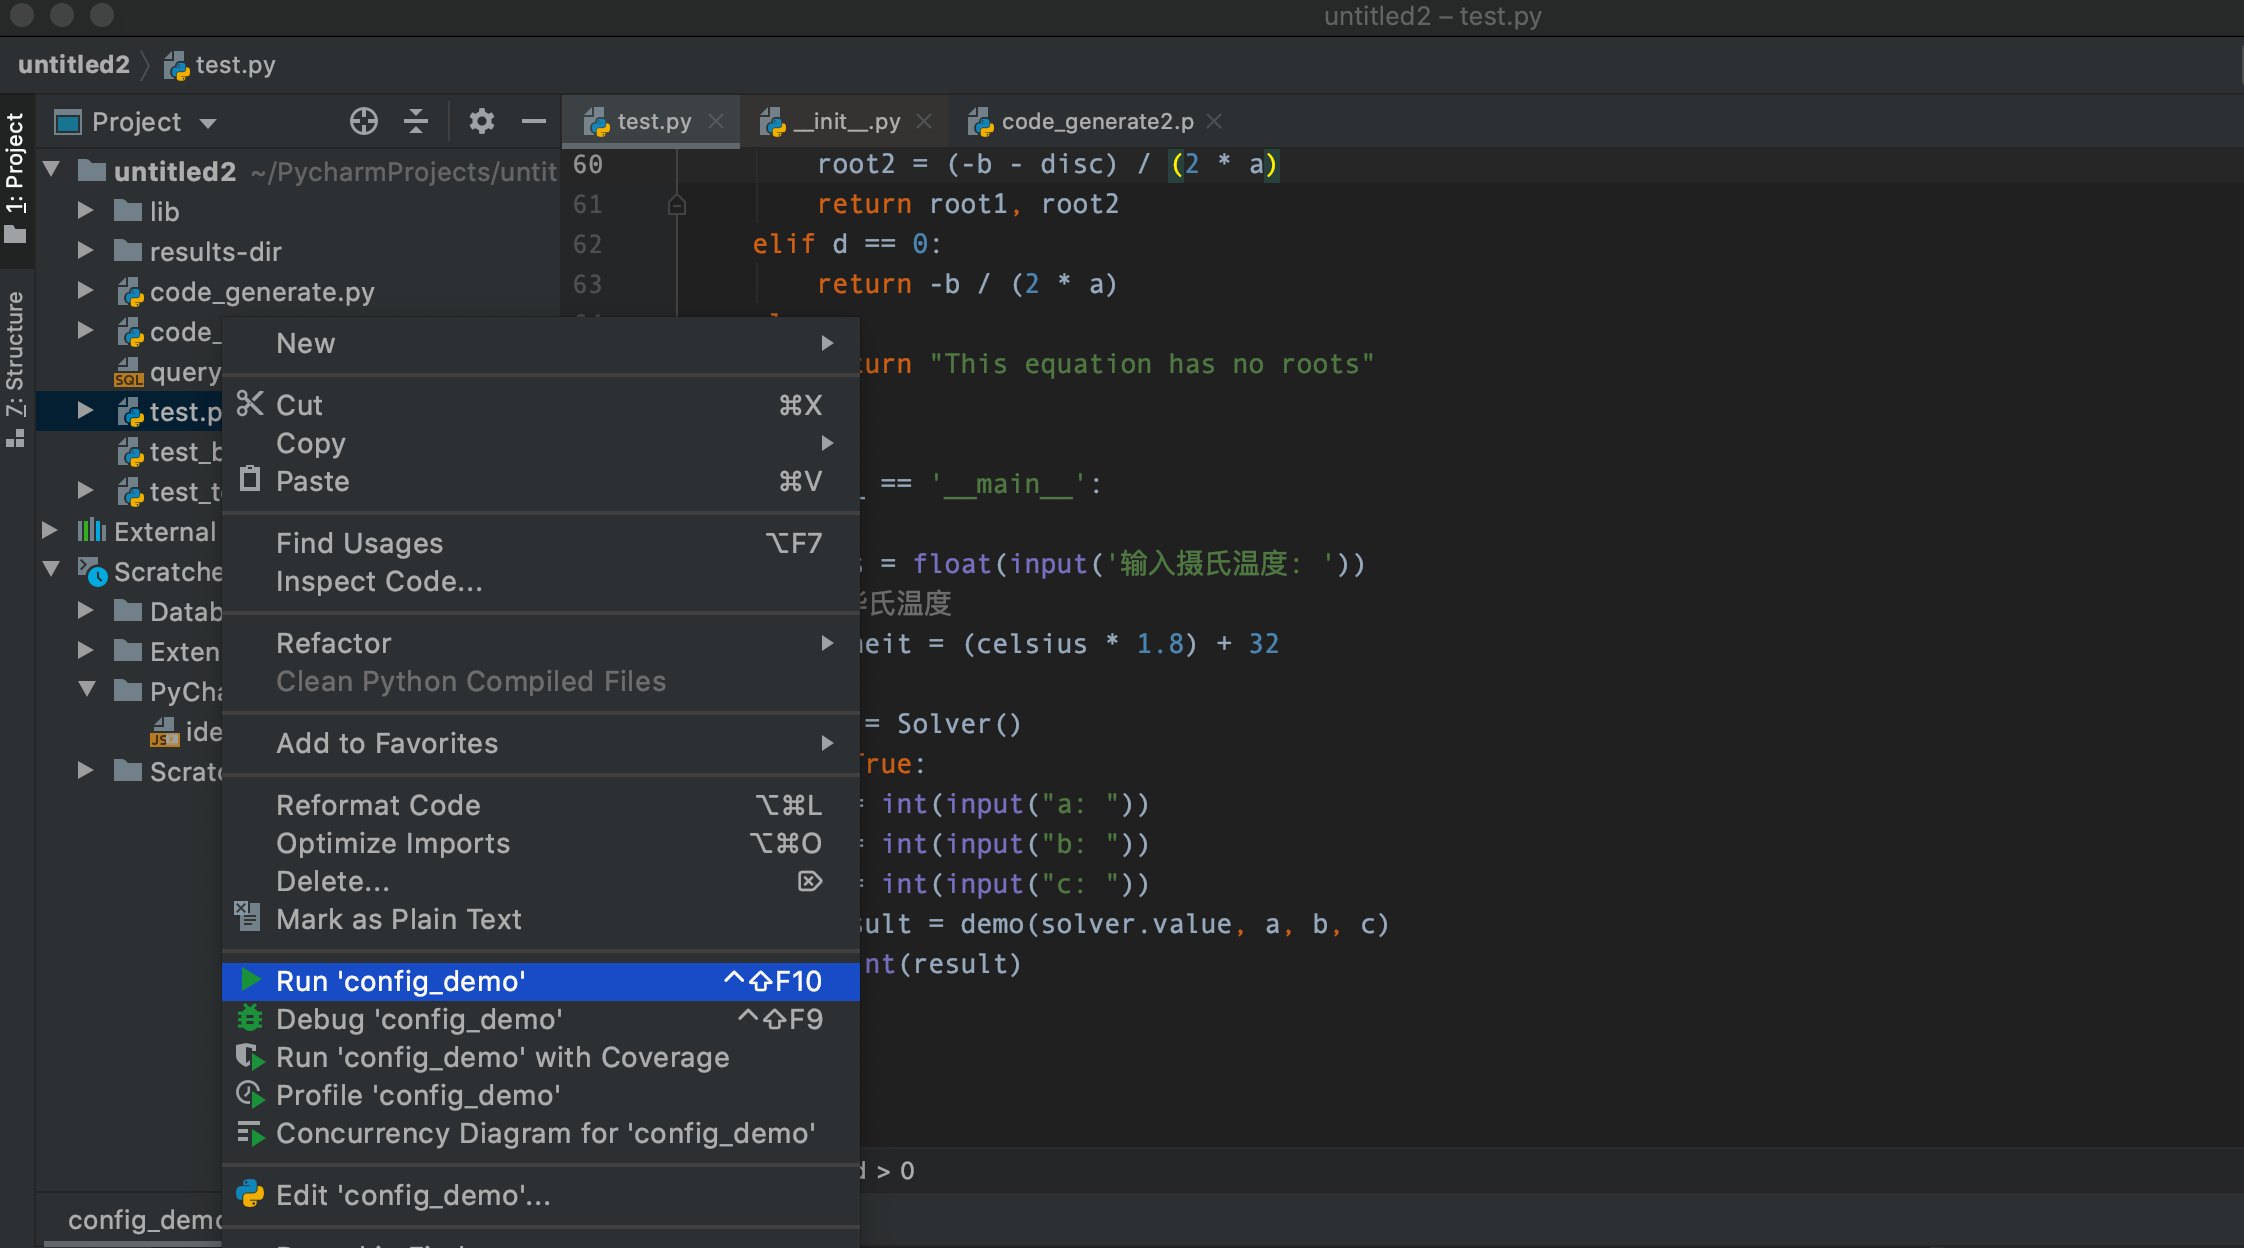The width and height of the screenshot is (2244, 1248).
Task: Open the Copy submenu
Action: (541, 443)
